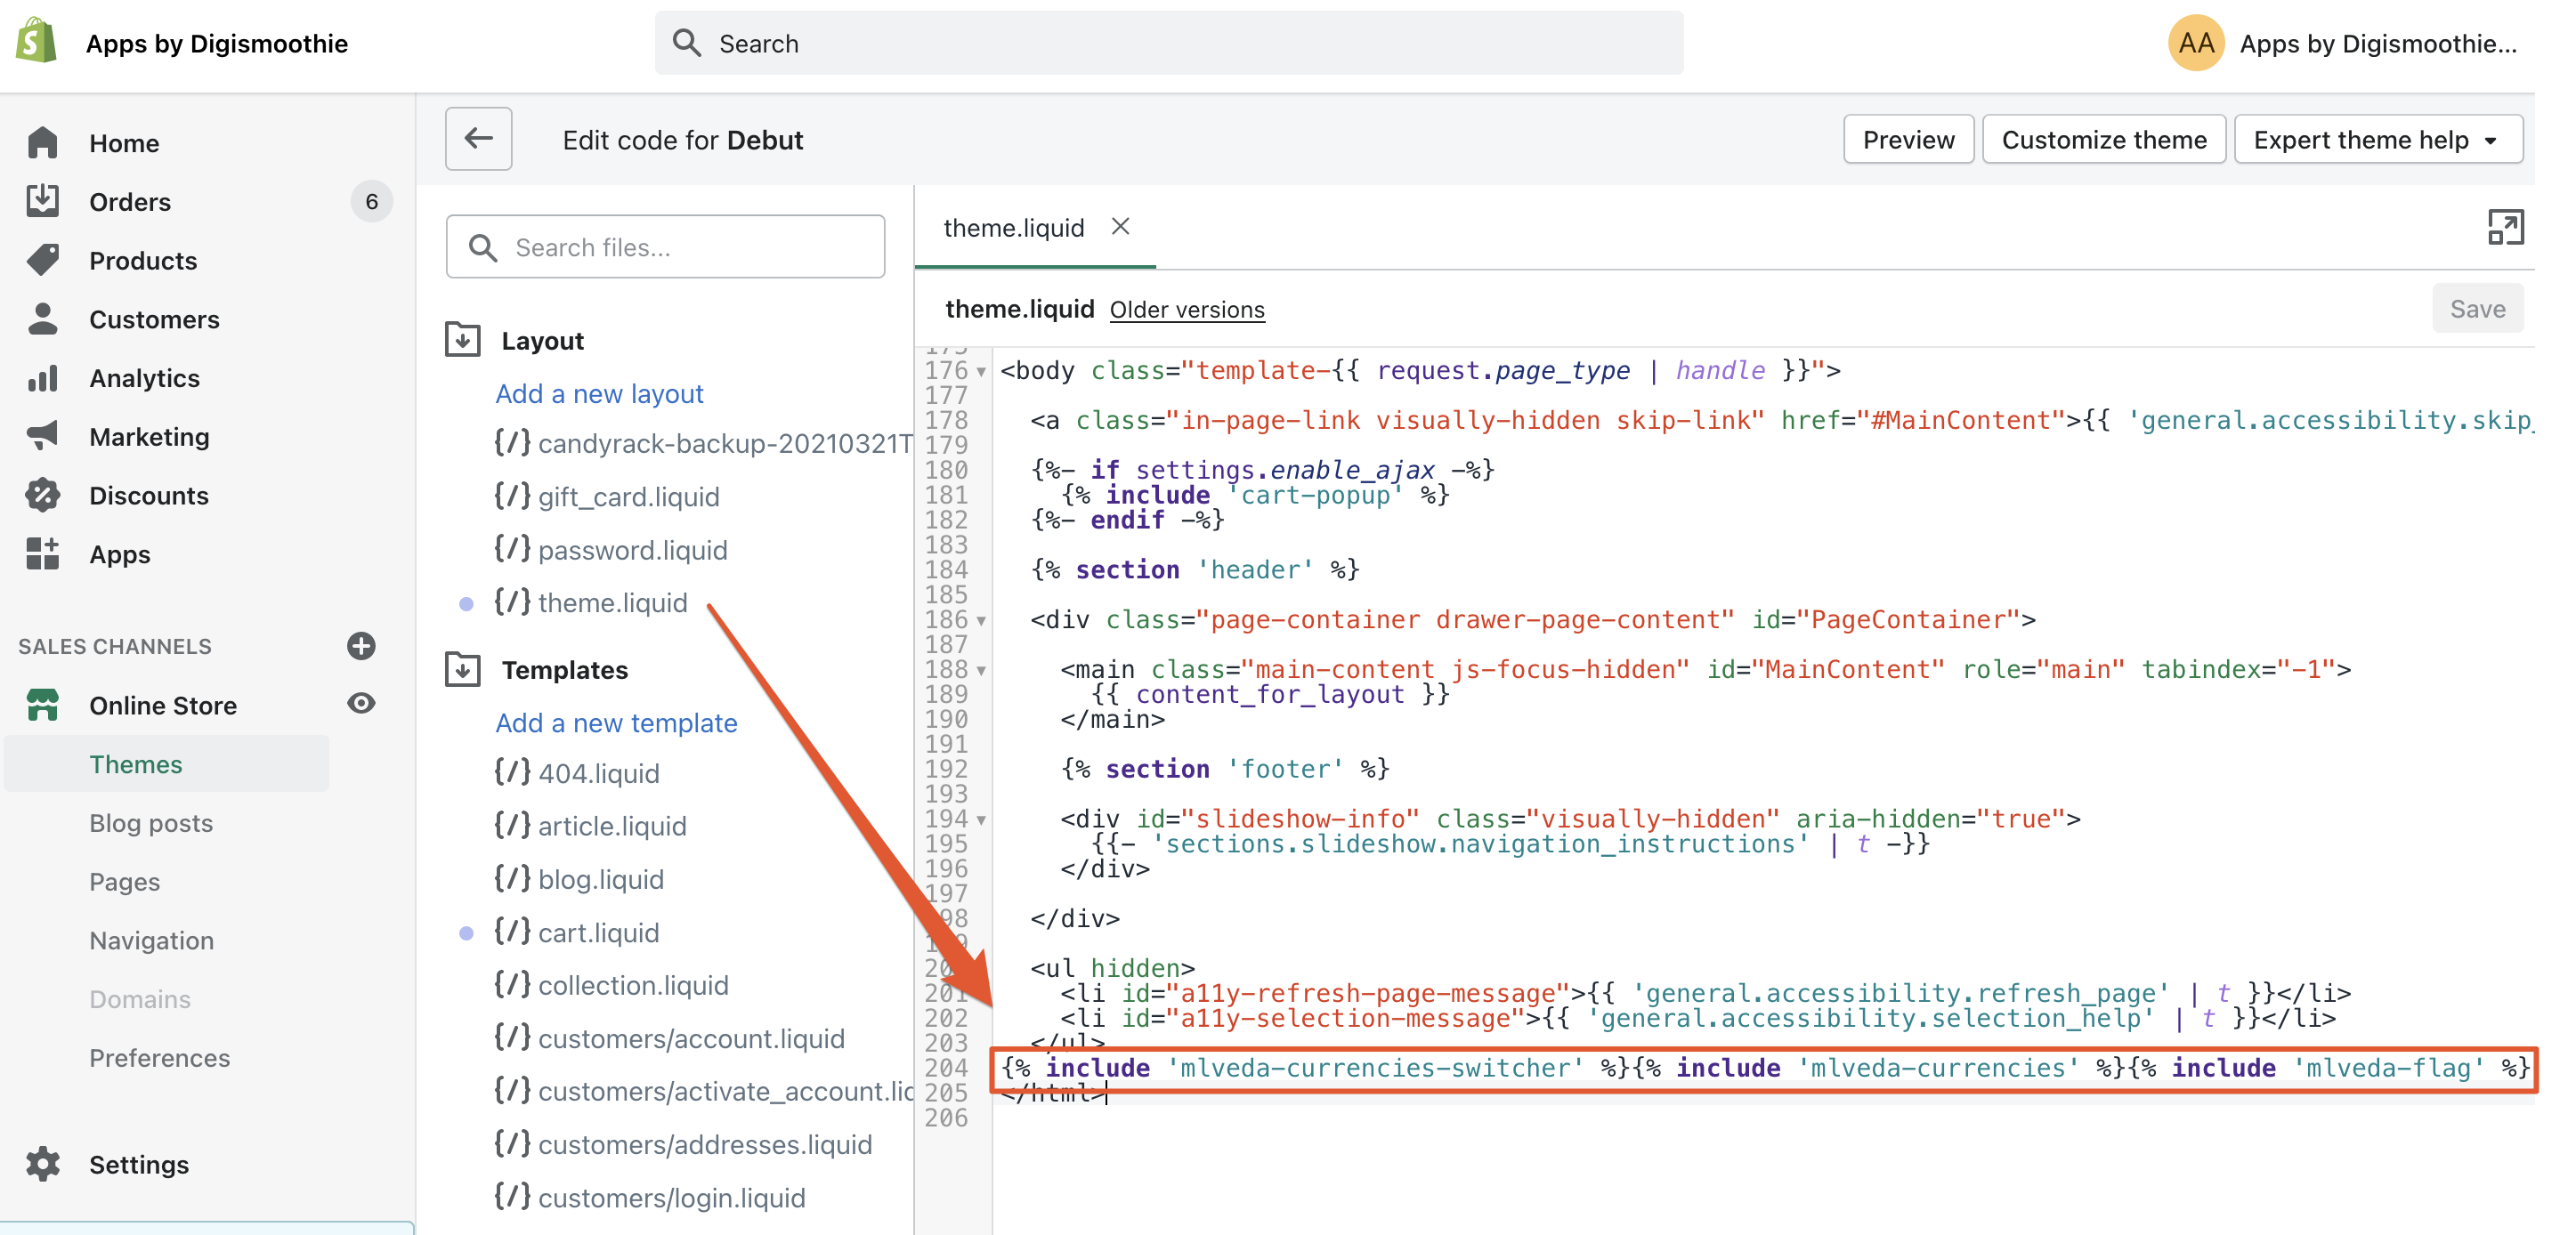Open collection.liquid template
The width and height of the screenshot is (2576, 1235).
coord(611,984)
